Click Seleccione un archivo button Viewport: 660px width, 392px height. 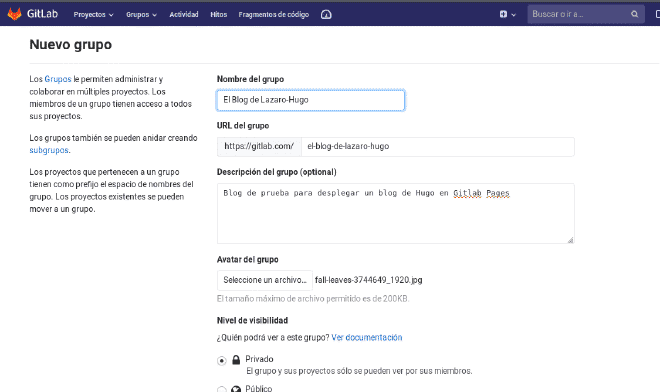pyautogui.click(x=265, y=280)
